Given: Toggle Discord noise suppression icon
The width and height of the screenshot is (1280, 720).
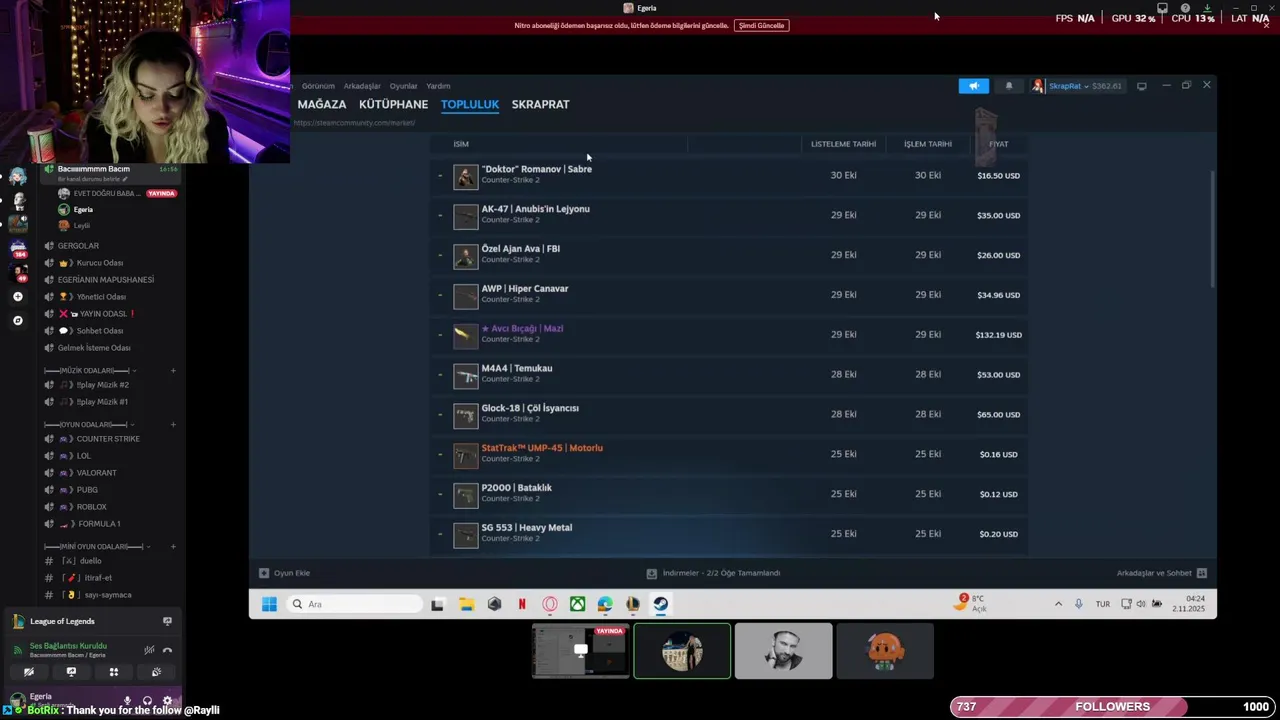Looking at the screenshot, I should [x=149, y=650].
